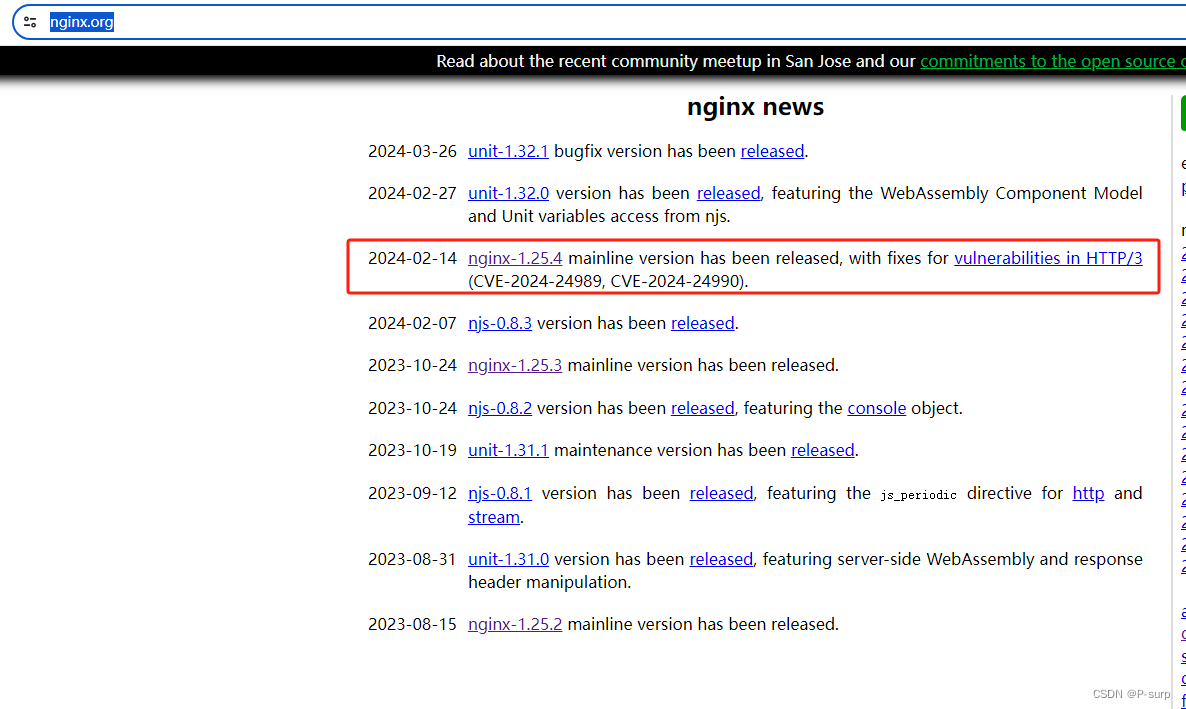Click the date 2024-02-07
This screenshot has height=709, width=1186.
[412, 324]
